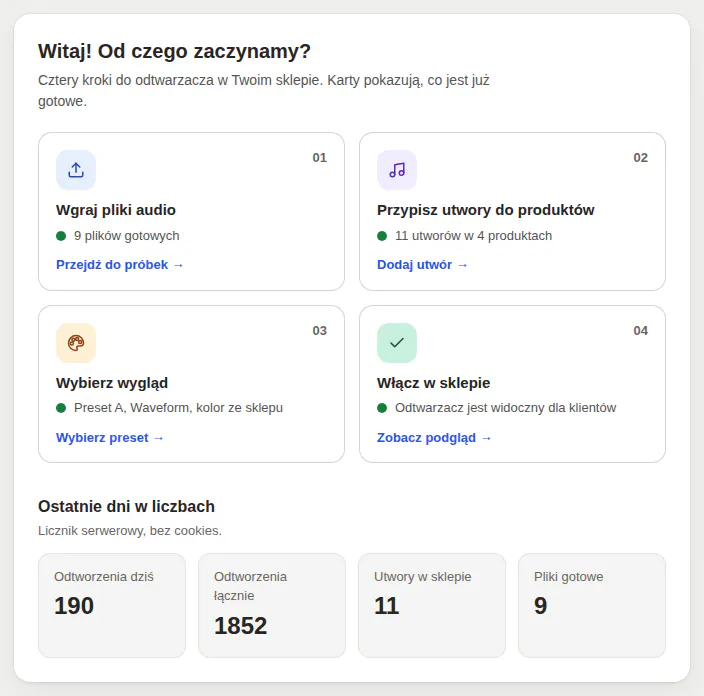Click the checkmark icon on Włącz w sklepie card
The width and height of the screenshot is (704, 696).
(397, 343)
